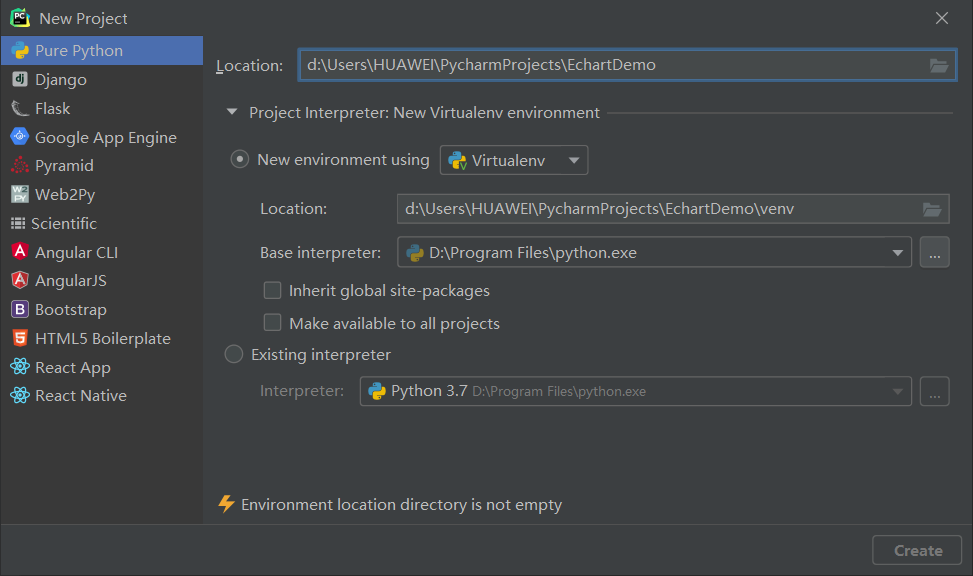Select React App project type
Screen dimensions: 973x576
[102, 367]
